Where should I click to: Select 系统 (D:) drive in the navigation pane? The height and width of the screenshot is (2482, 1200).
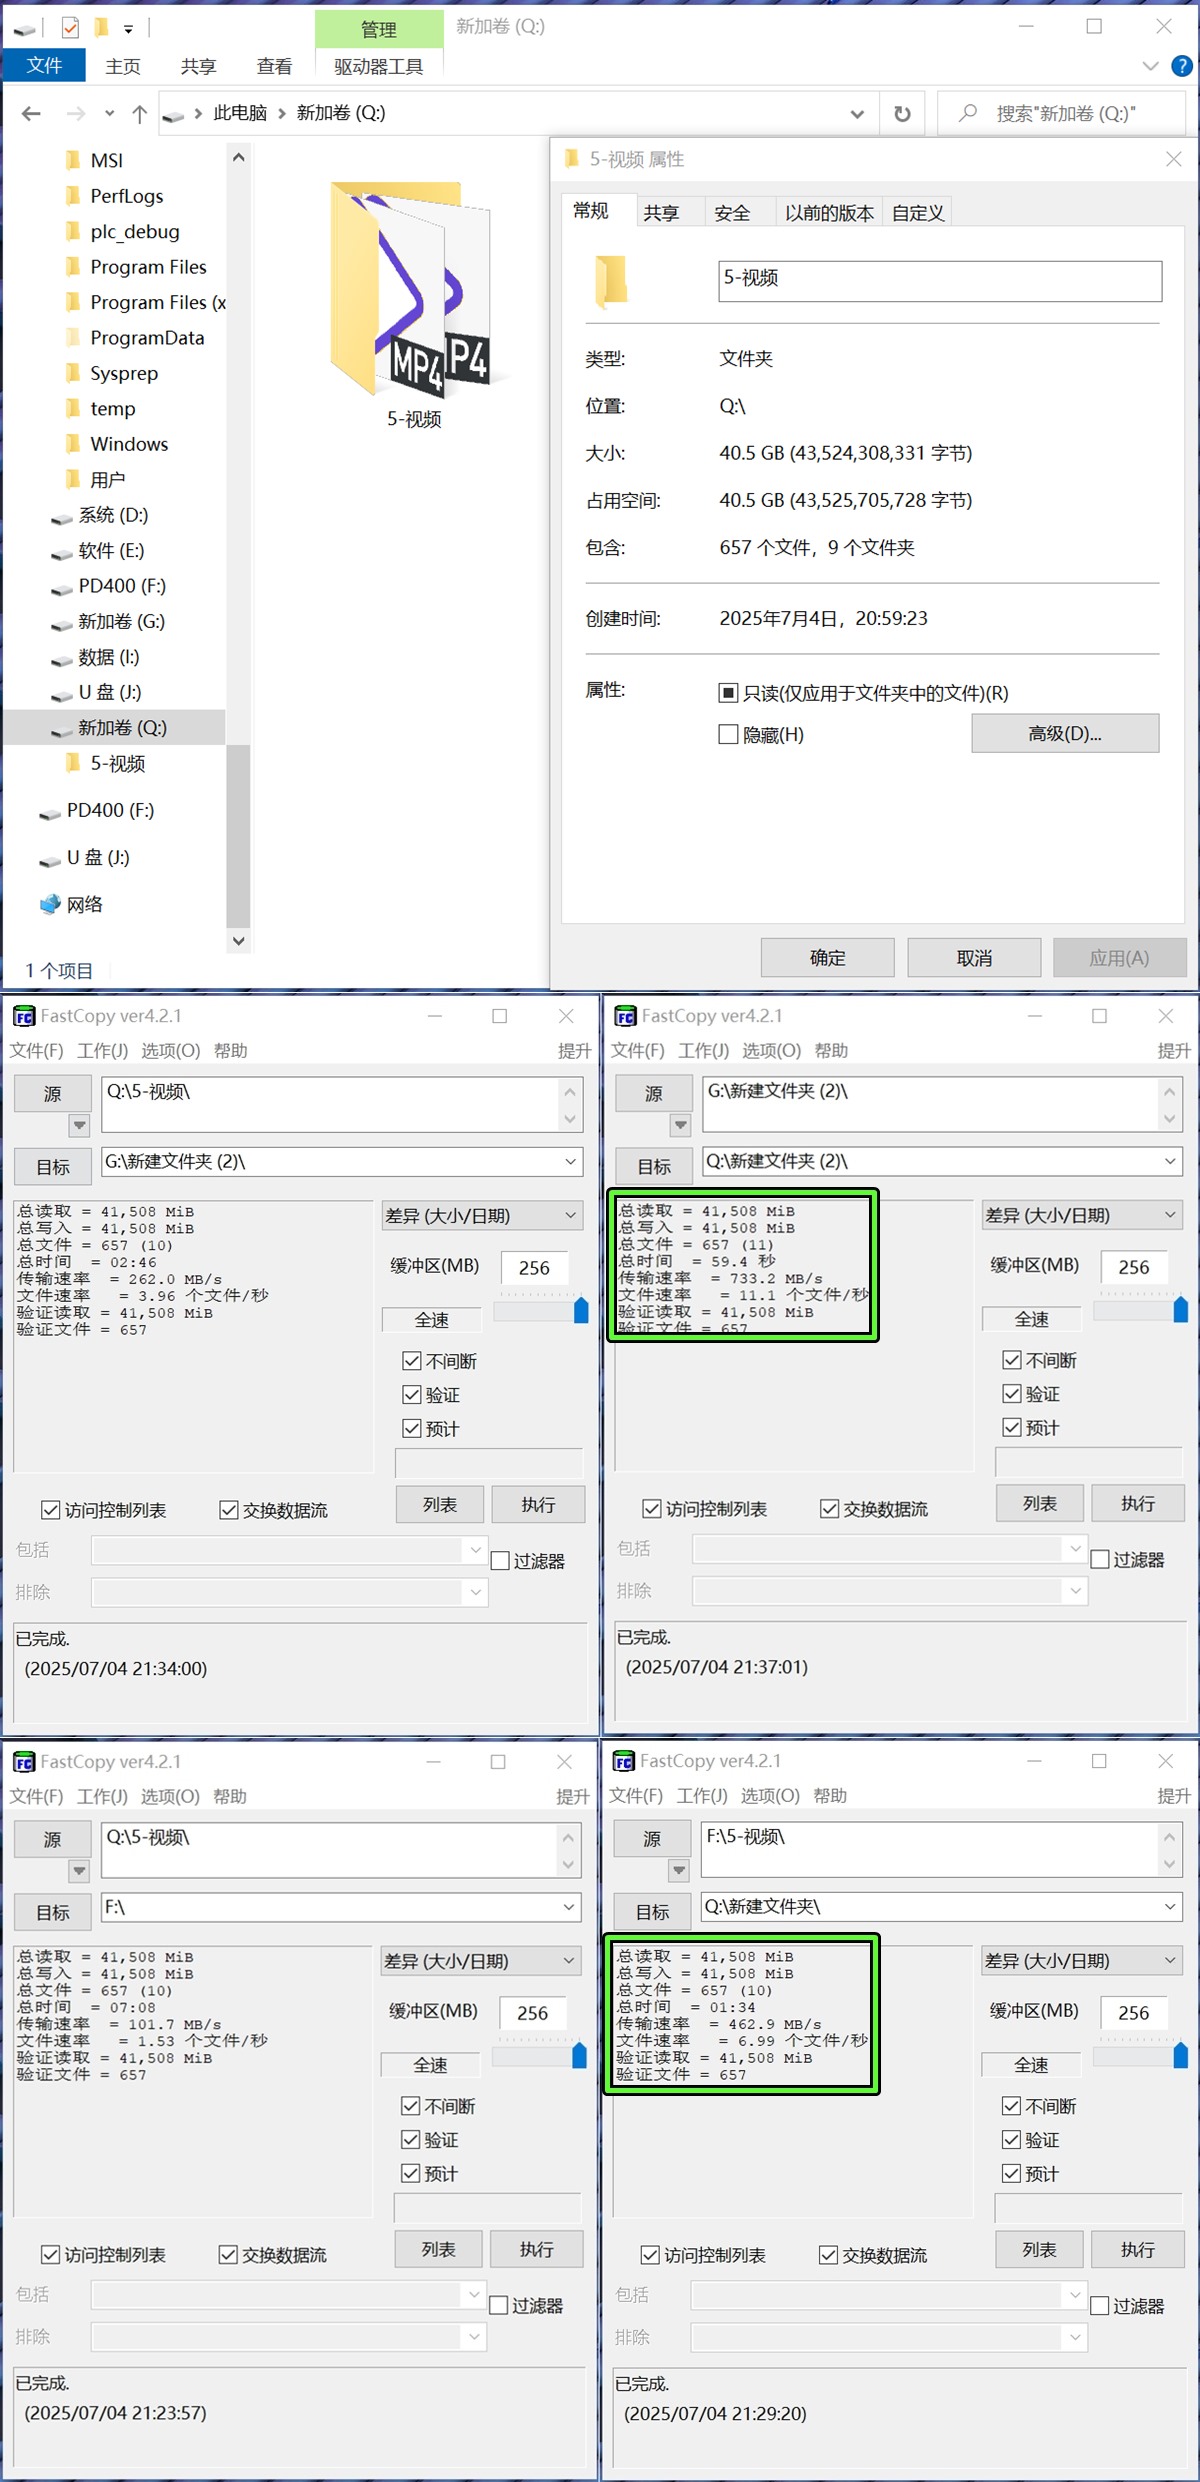[112, 515]
